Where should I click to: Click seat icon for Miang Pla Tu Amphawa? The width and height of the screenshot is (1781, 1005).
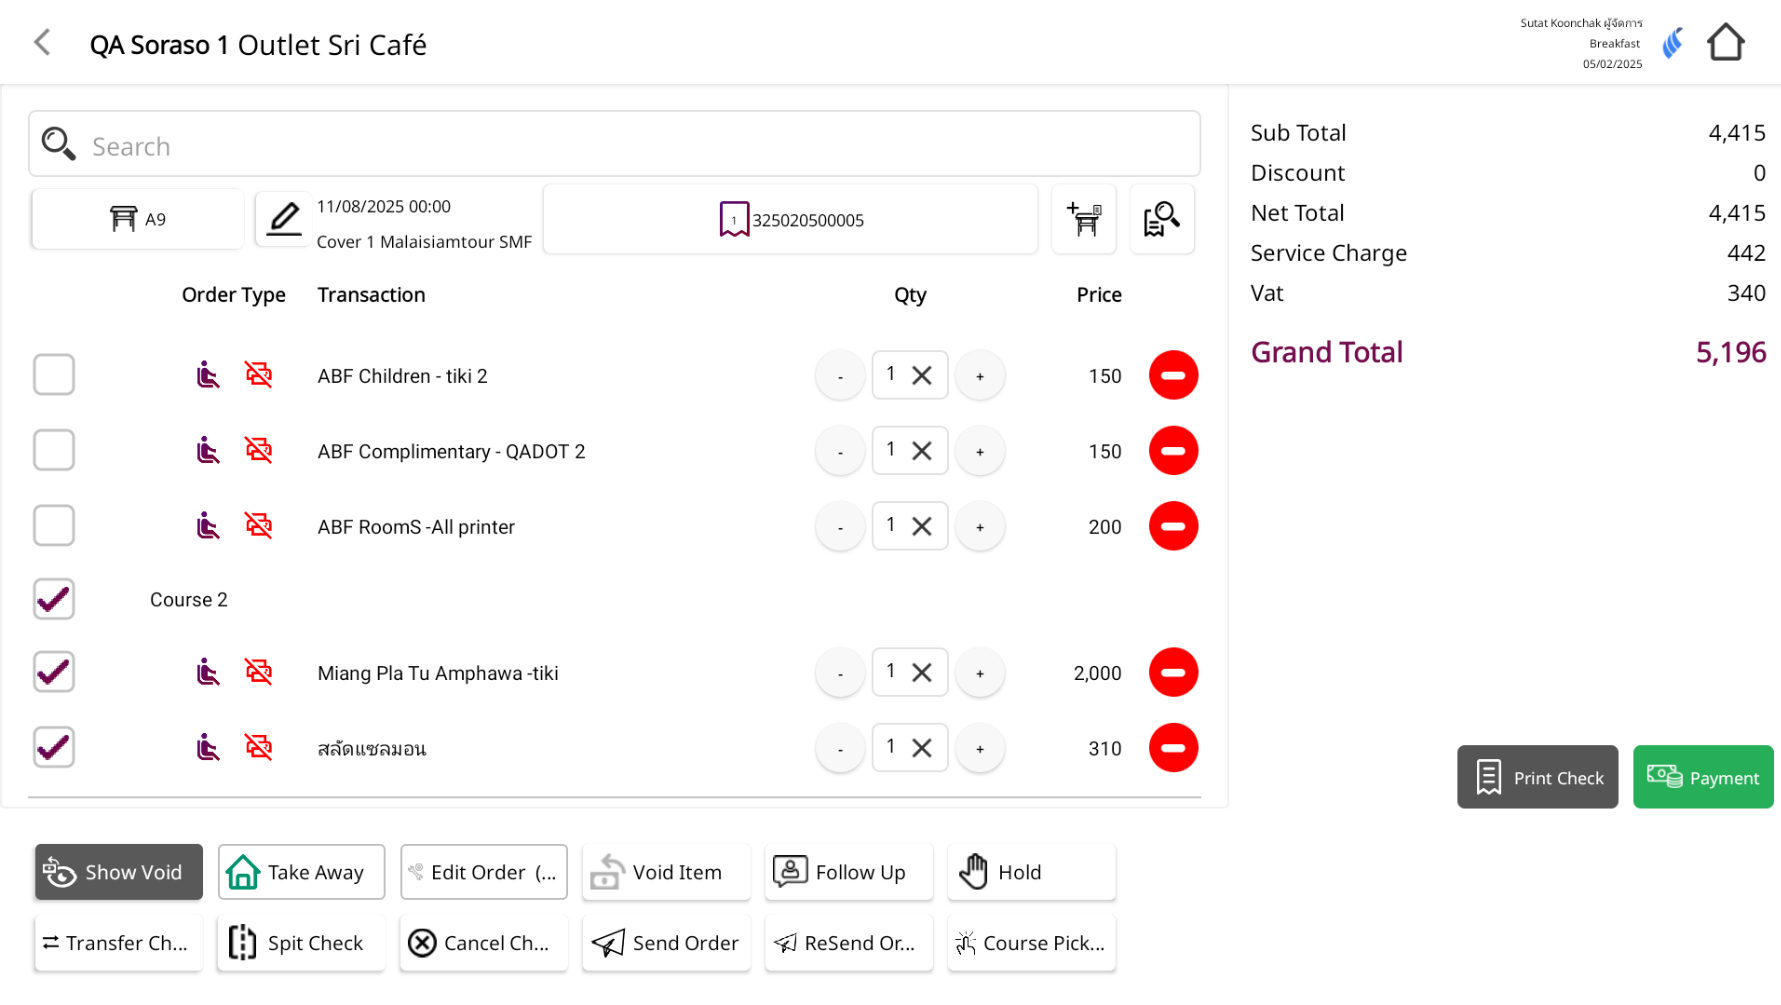pyautogui.click(x=207, y=672)
